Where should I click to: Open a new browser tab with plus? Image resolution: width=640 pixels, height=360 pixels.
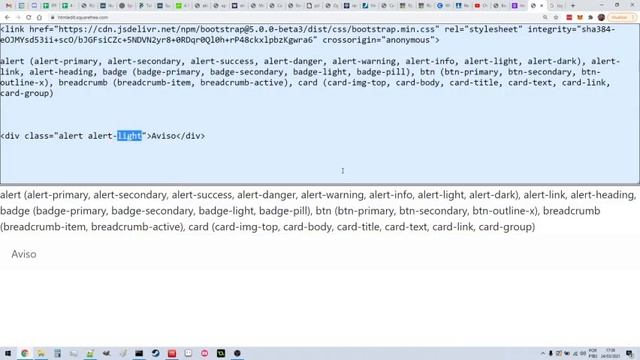coord(573,6)
